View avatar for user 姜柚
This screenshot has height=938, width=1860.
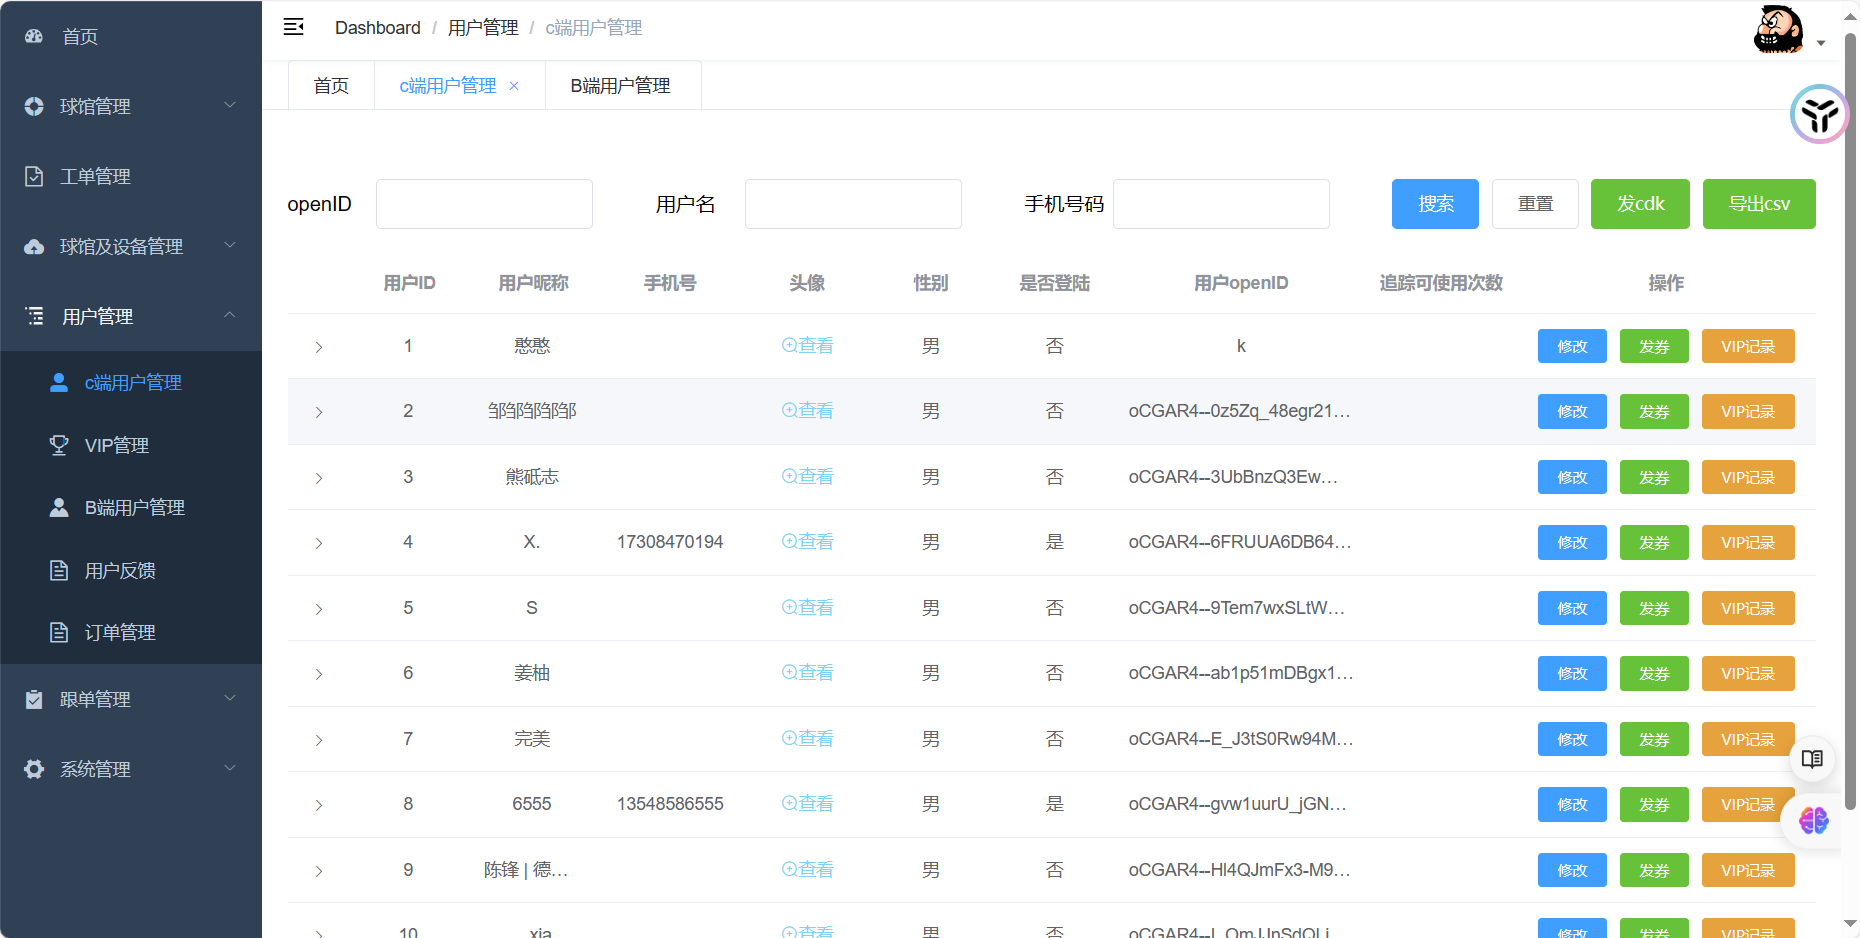coord(807,673)
